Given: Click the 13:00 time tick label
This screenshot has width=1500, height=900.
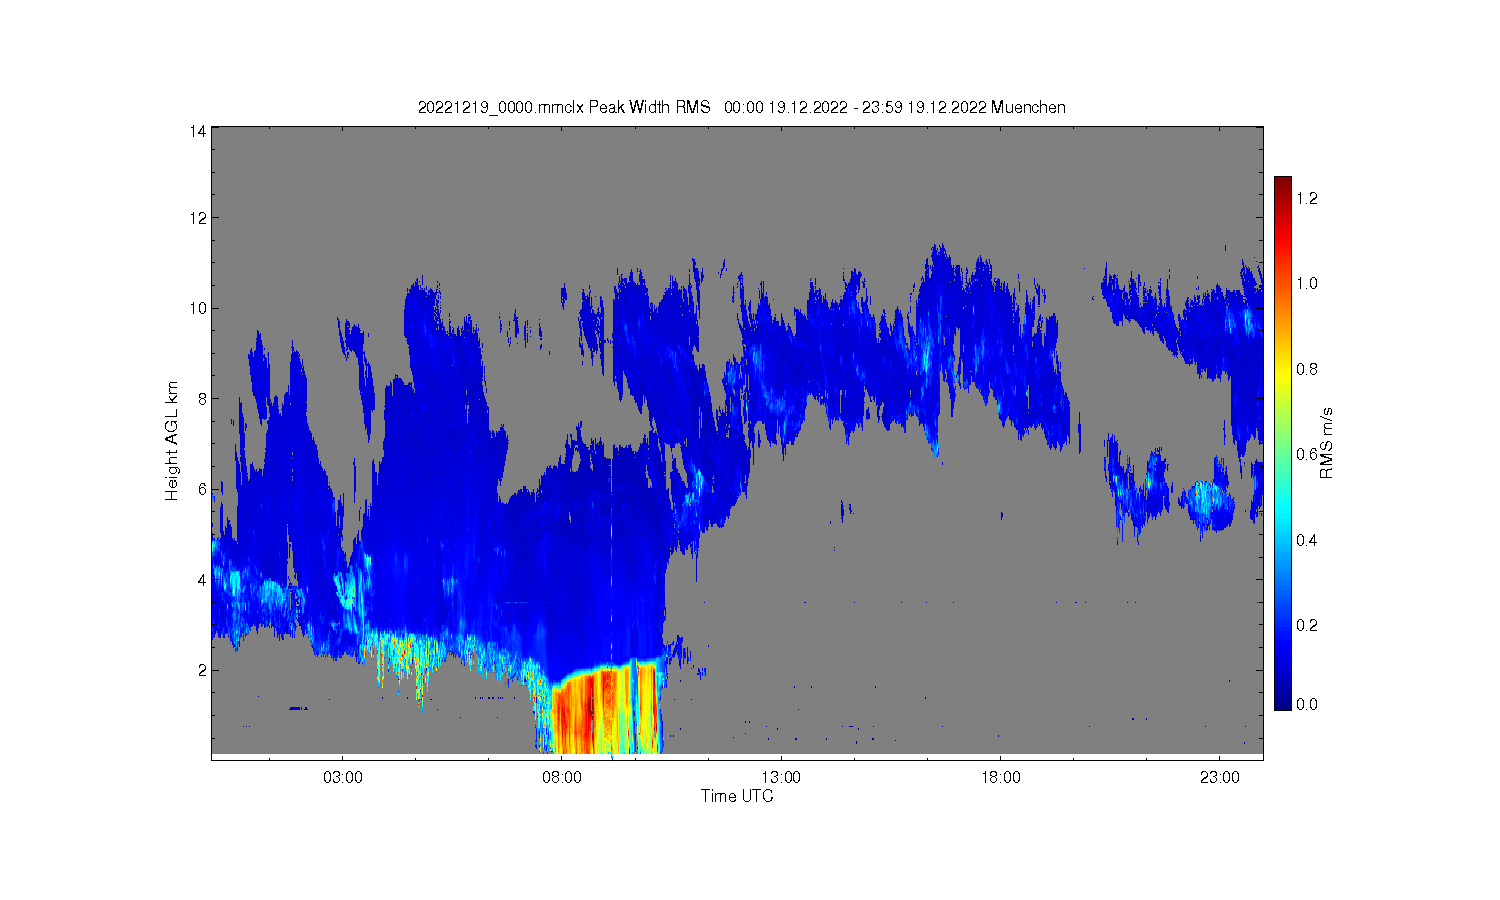Looking at the screenshot, I should [781, 777].
